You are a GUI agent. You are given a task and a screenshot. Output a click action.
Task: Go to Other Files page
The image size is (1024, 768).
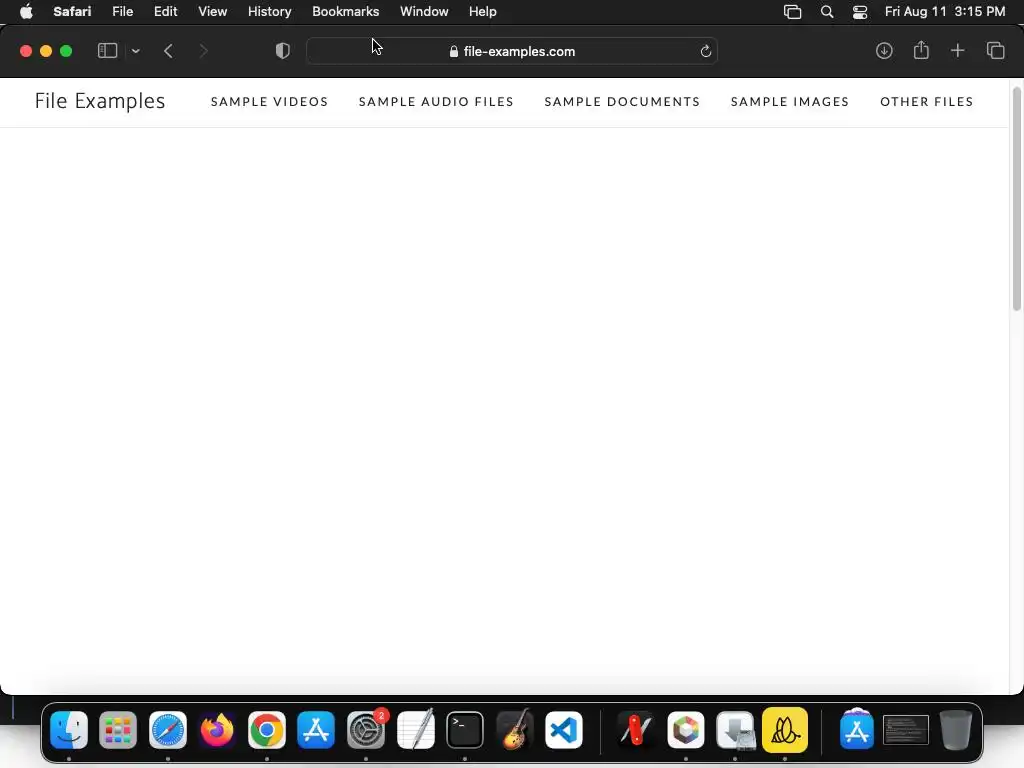pos(926,102)
